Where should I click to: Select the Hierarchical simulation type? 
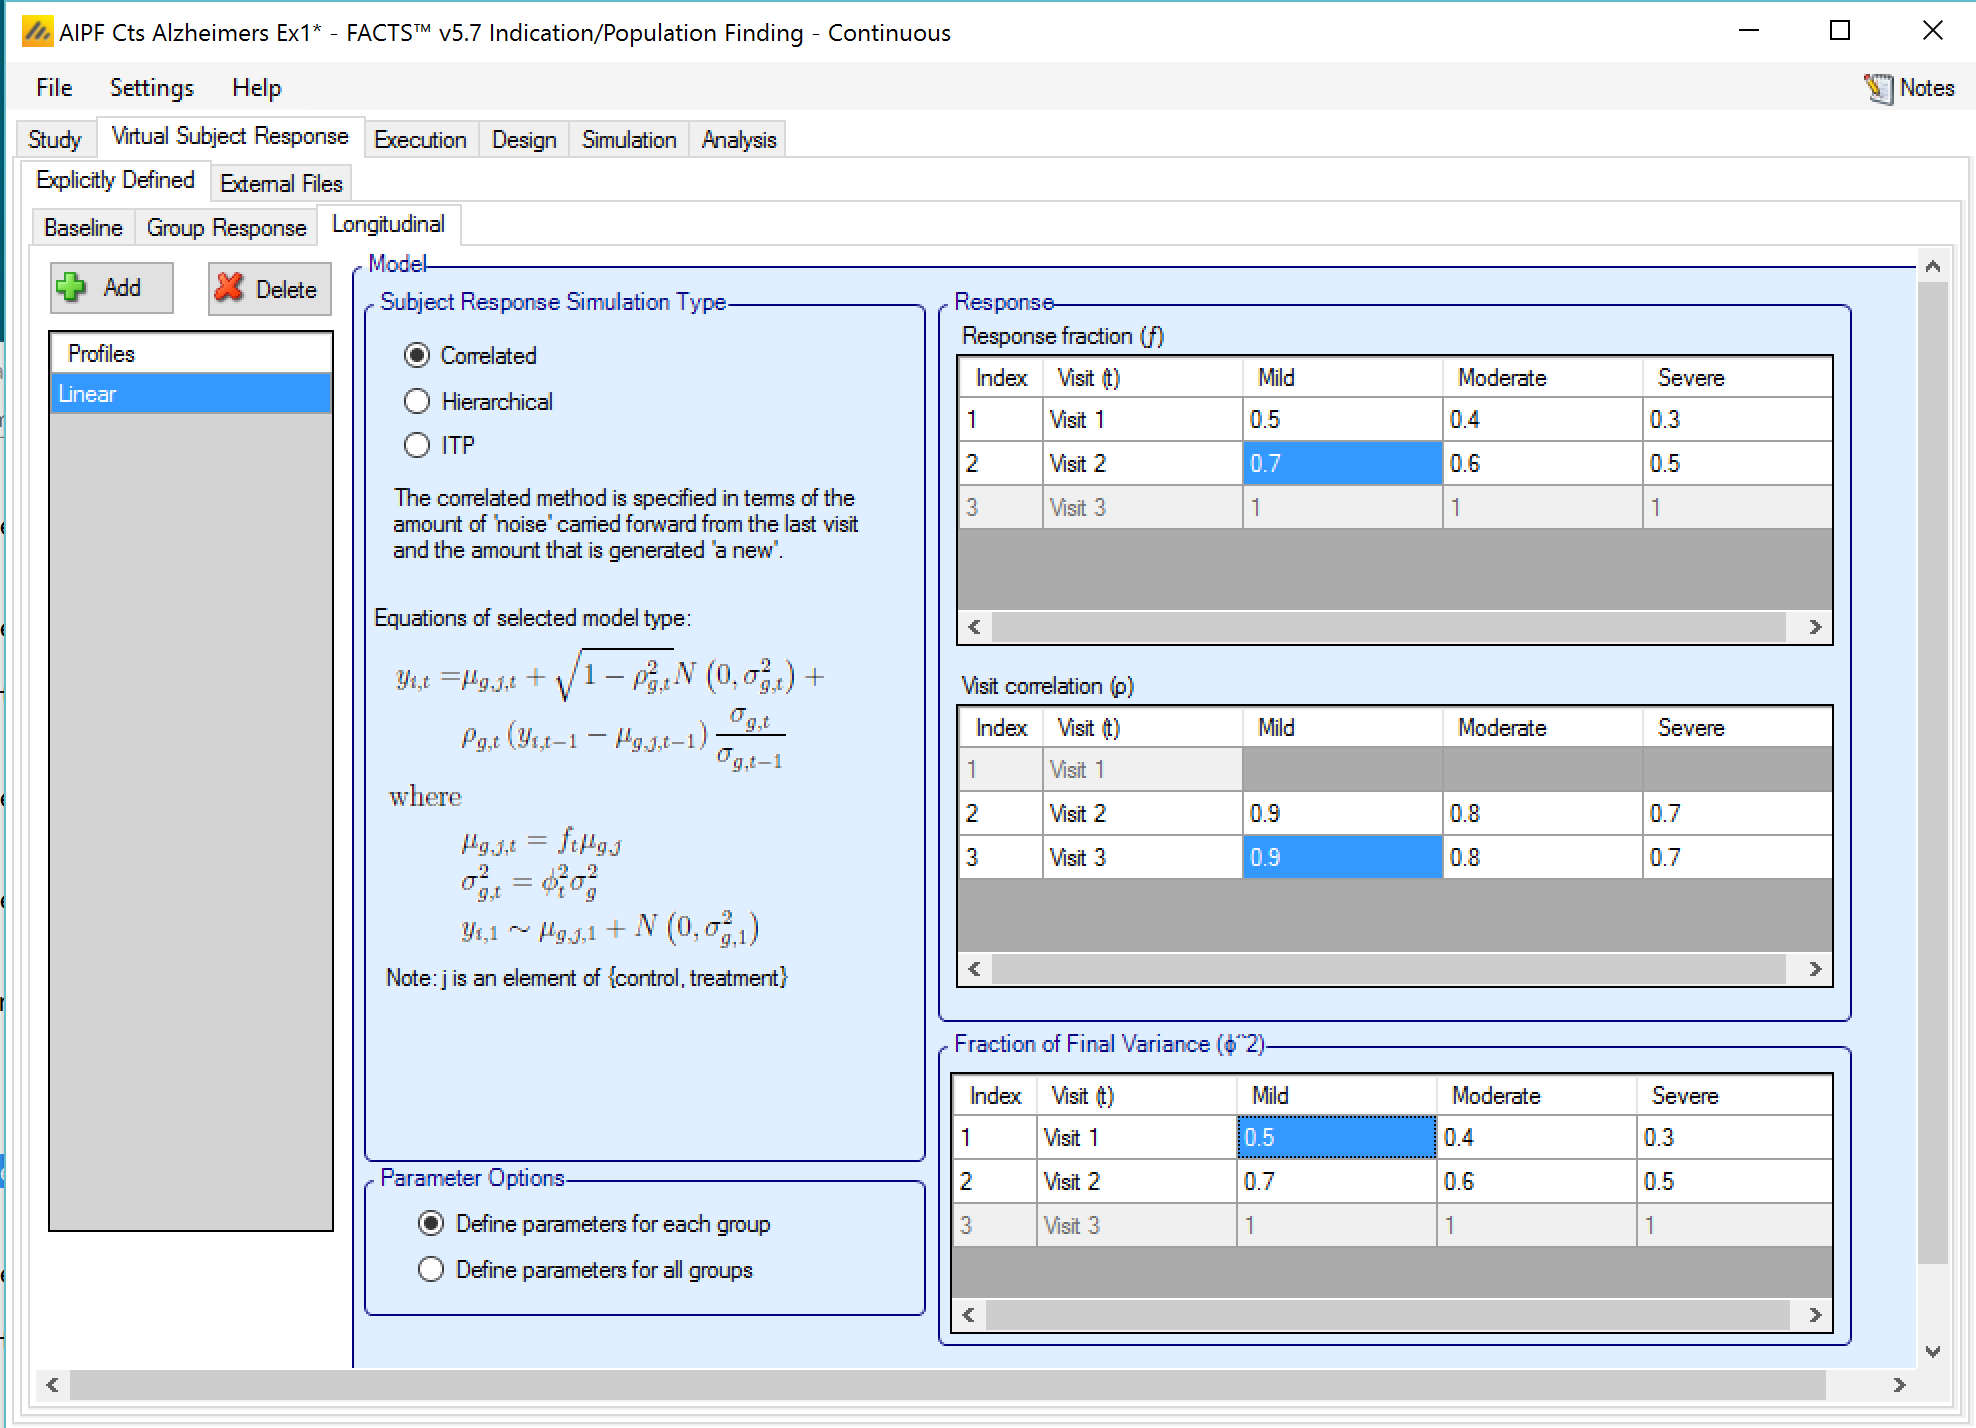[x=417, y=402]
